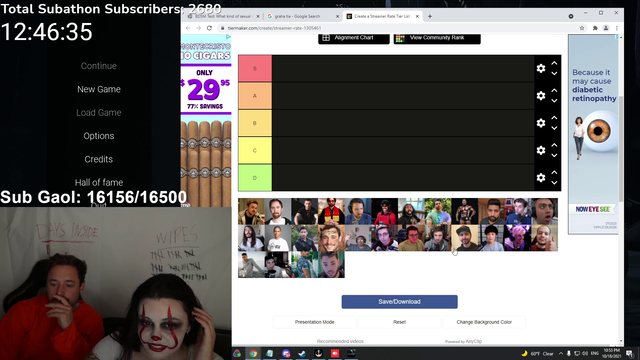Move the S tier row up
640x360 pixels.
[x=554, y=63]
